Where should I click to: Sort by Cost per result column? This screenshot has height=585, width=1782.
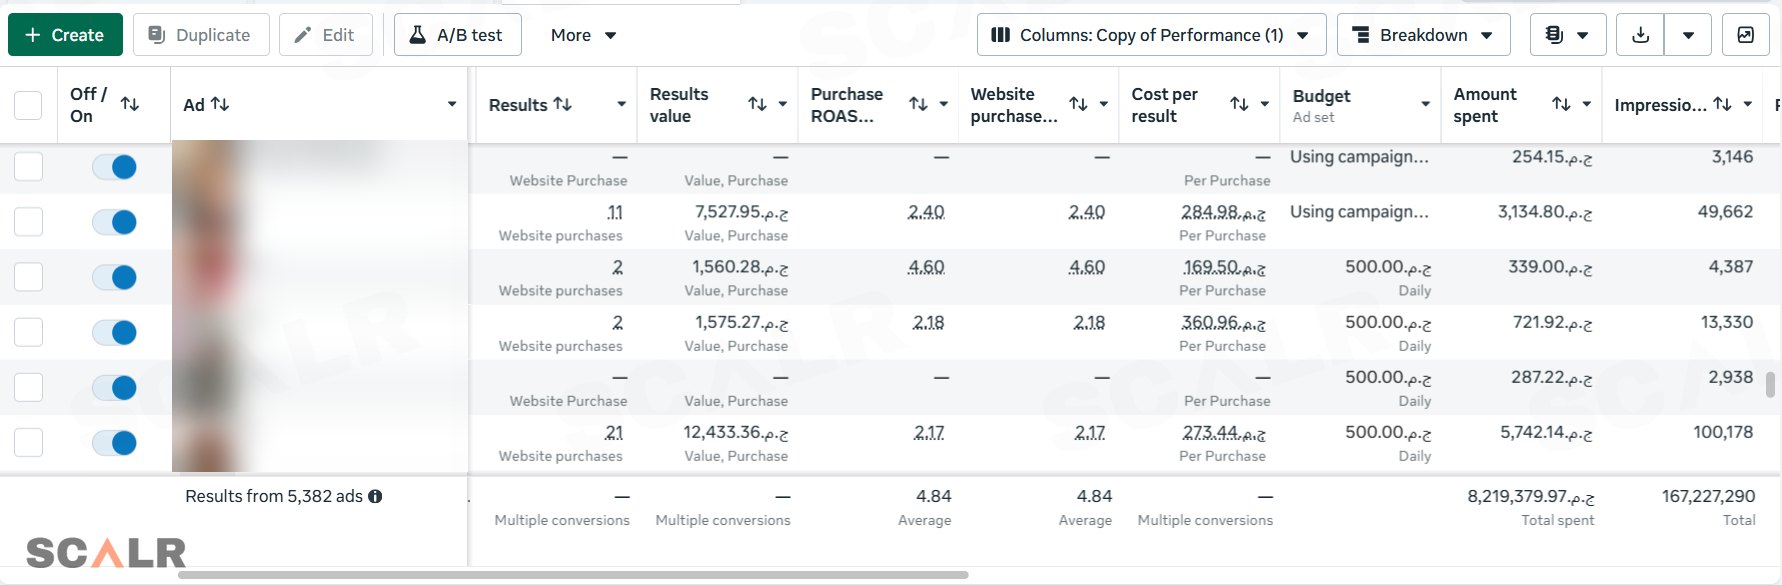(1239, 104)
